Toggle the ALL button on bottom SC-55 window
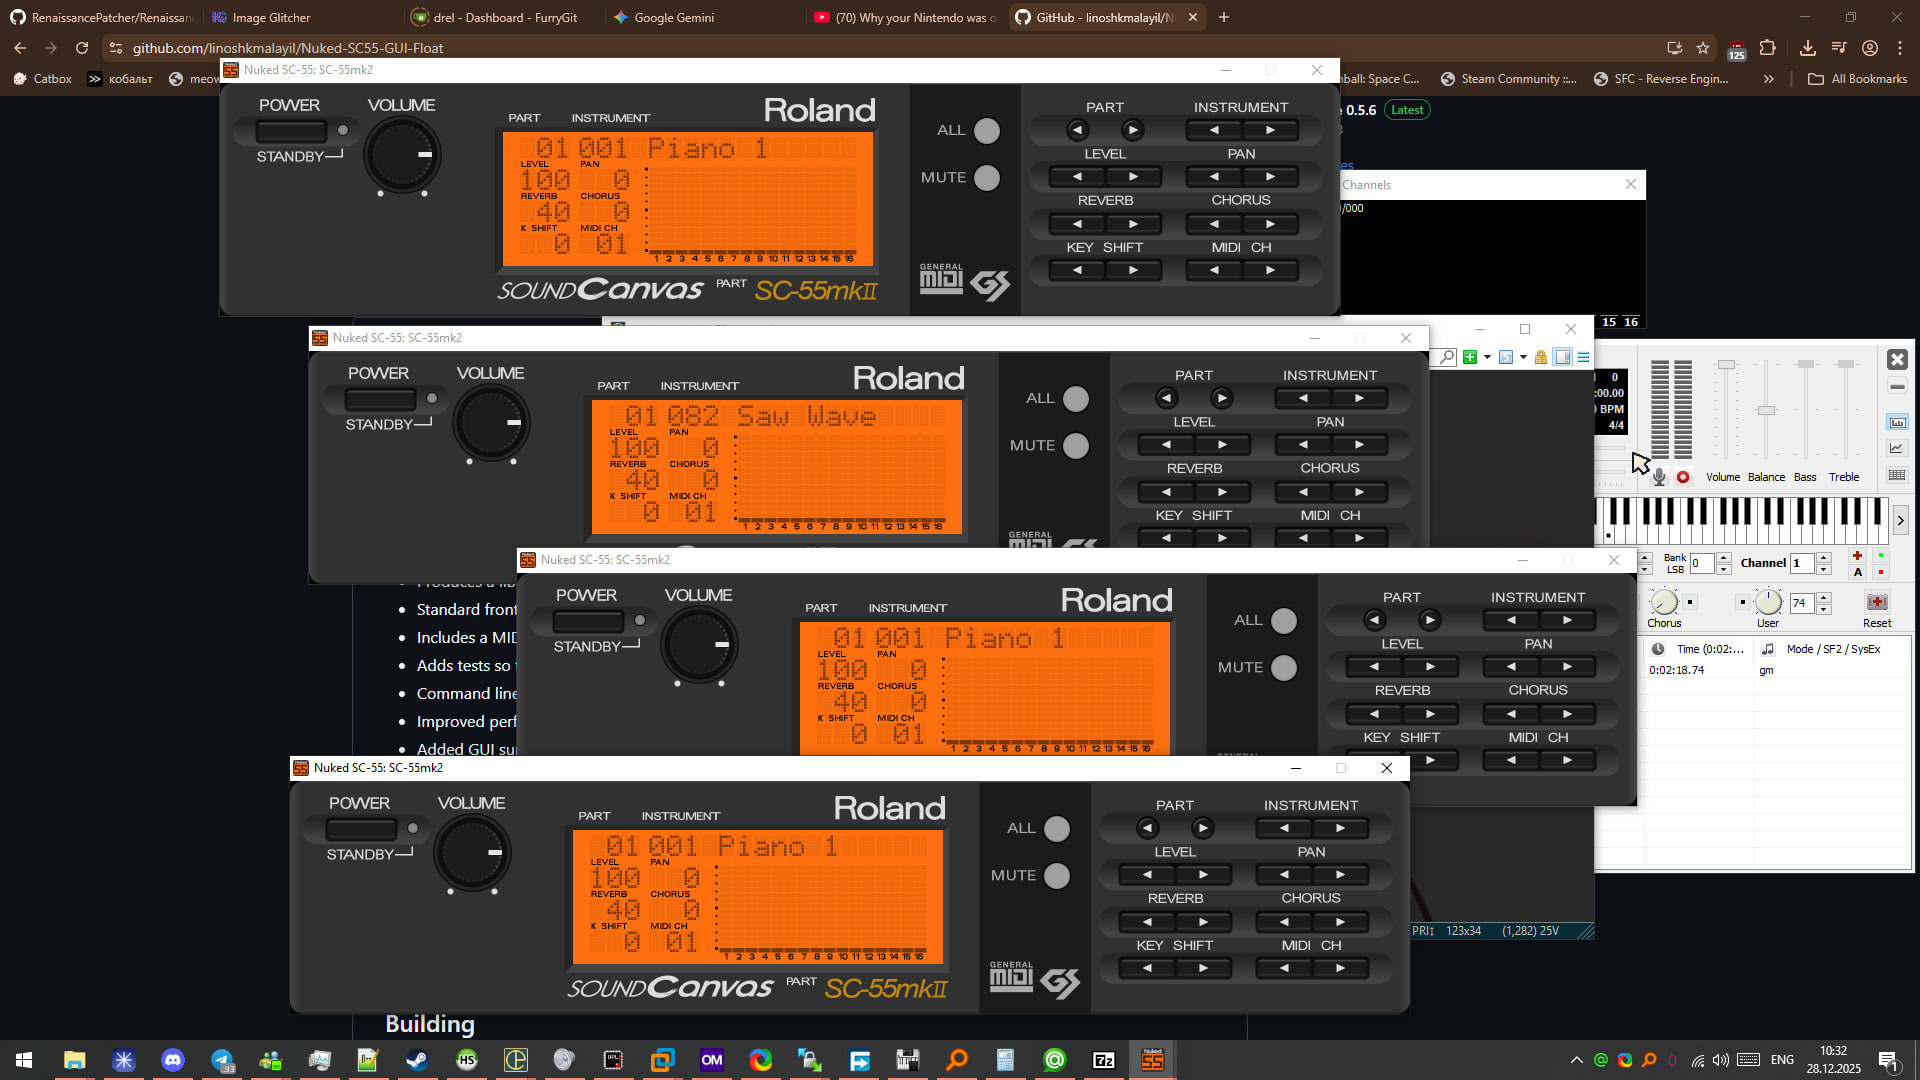Image resolution: width=1920 pixels, height=1080 pixels. (x=1056, y=828)
